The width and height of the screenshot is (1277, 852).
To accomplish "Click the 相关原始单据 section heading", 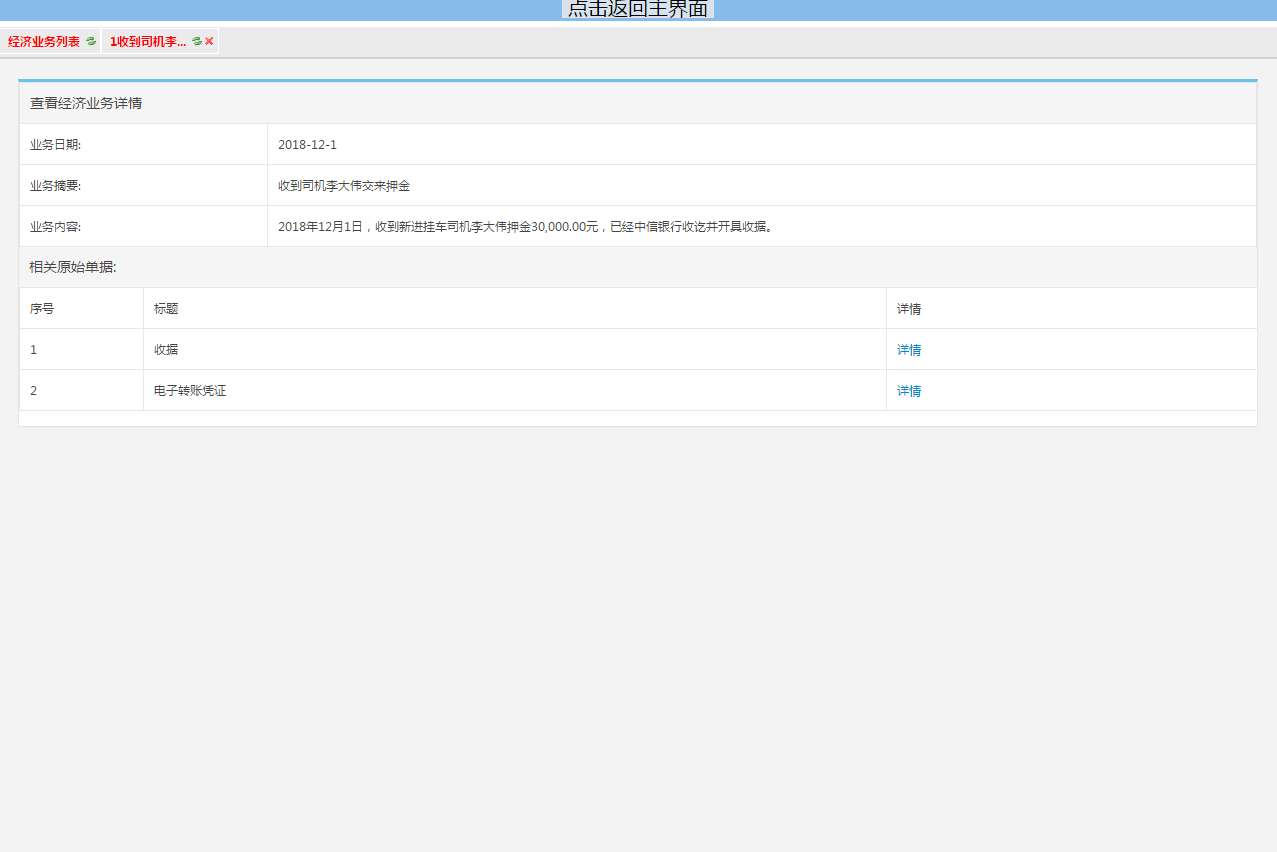I will pyautogui.click(x=73, y=267).
